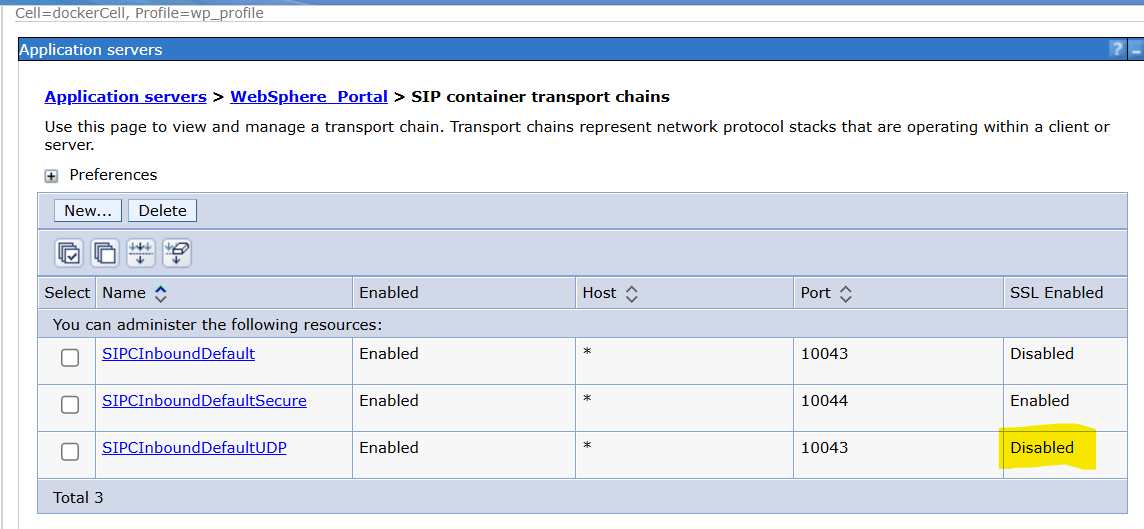Check the SIPCInboundDefaultSecure row checkbox
This screenshot has height=529, width=1144.
coord(70,404)
